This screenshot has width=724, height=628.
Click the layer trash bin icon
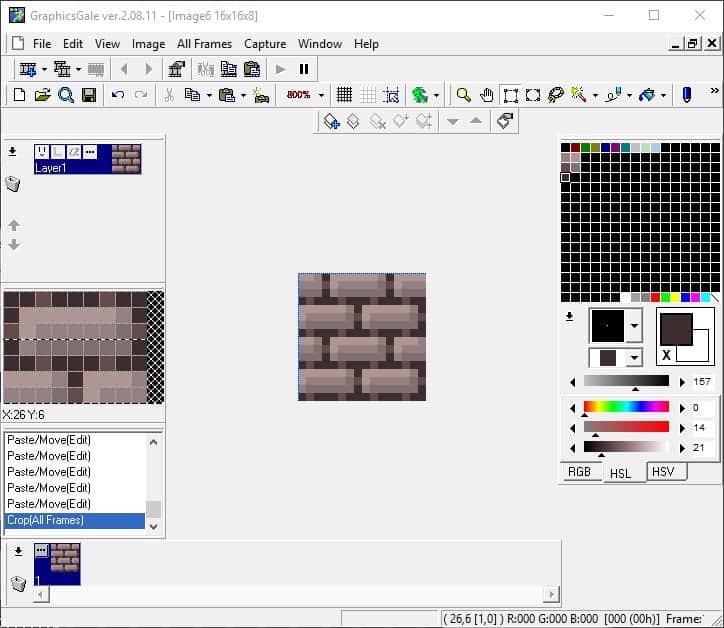pos(12,184)
